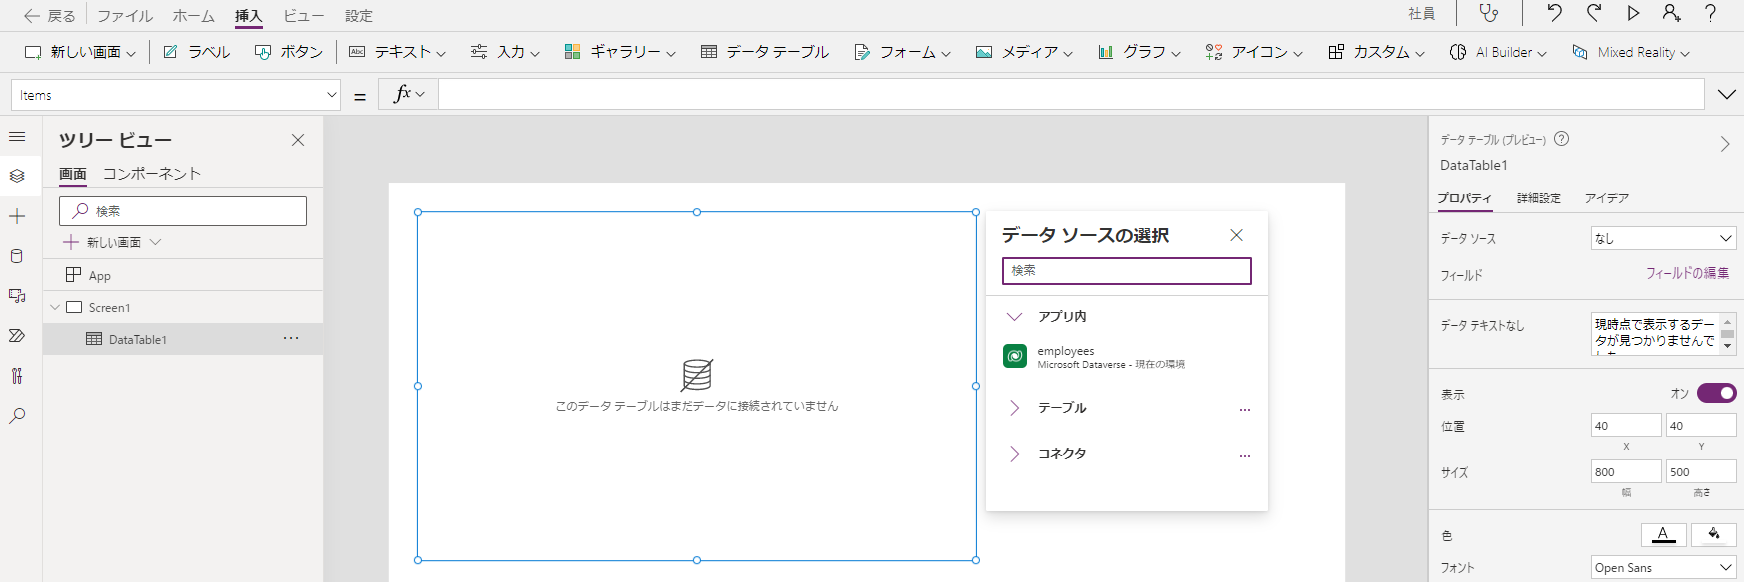Collapse the properties pane chevron

point(1725,144)
